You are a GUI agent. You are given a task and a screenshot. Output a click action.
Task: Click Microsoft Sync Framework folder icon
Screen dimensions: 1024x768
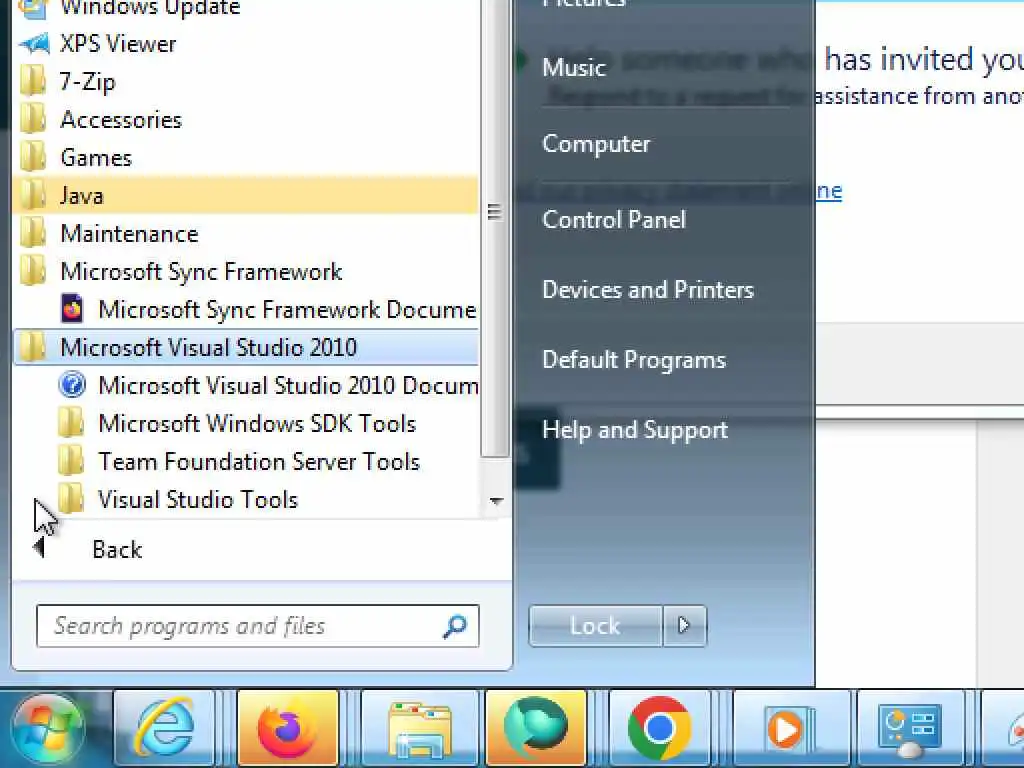(x=33, y=271)
